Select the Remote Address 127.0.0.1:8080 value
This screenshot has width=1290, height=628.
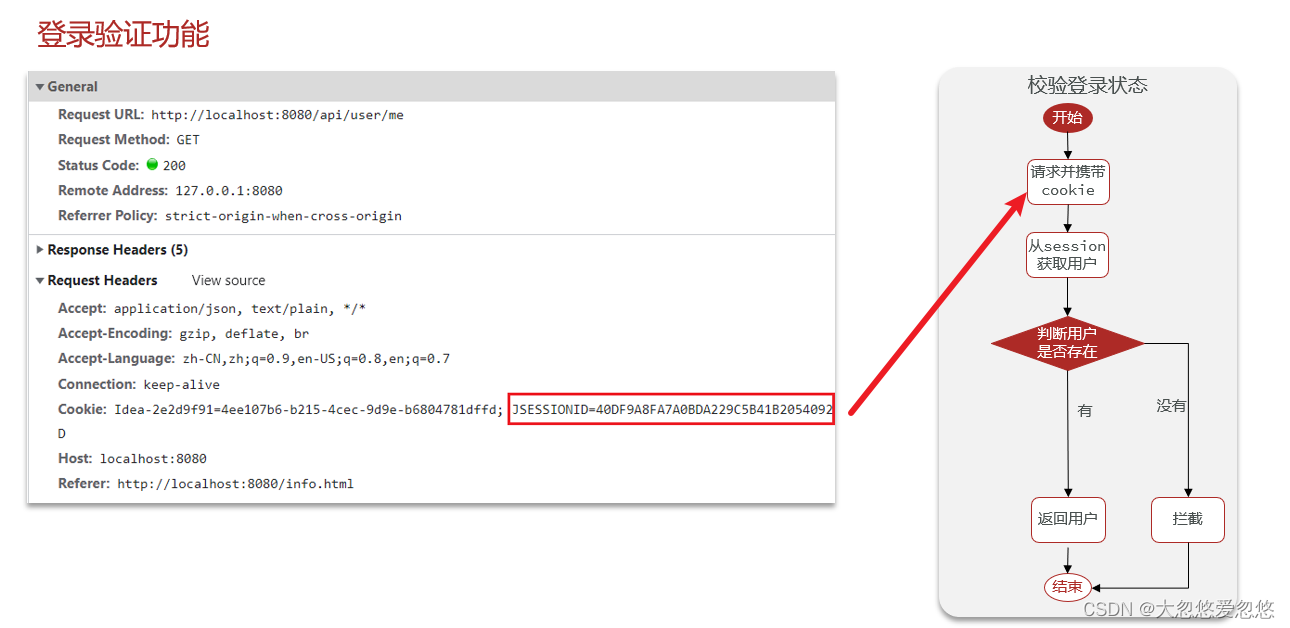click(x=229, y=191)
